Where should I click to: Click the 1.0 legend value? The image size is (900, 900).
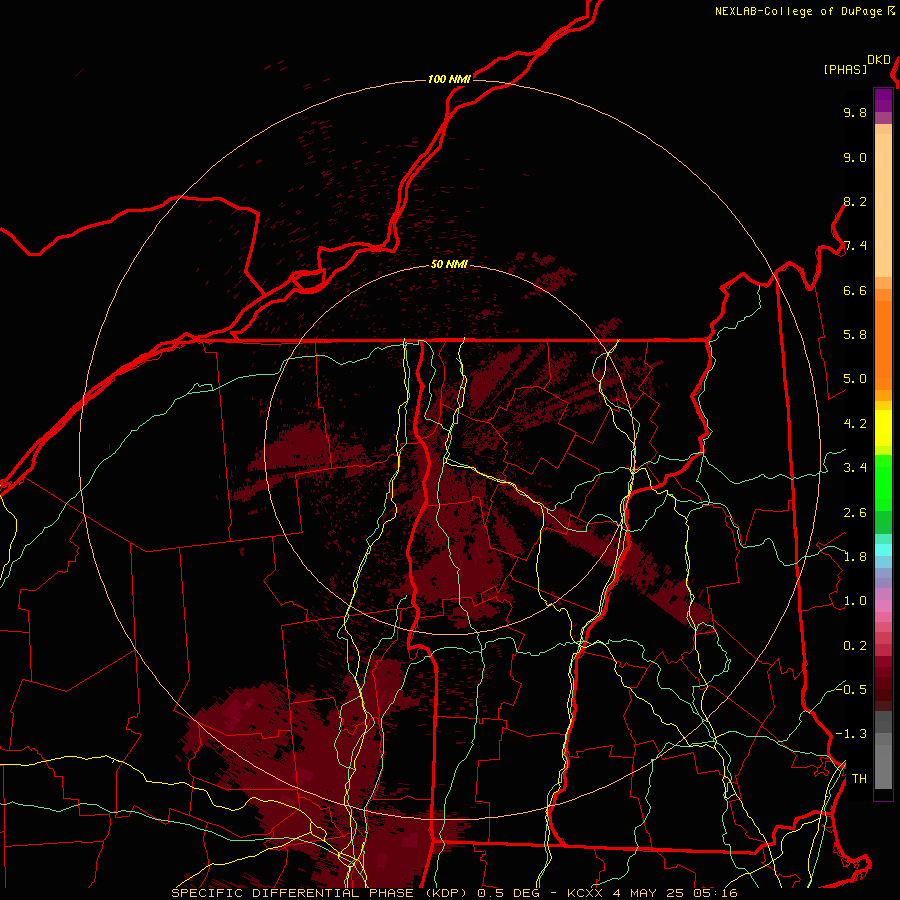(855, 601)
